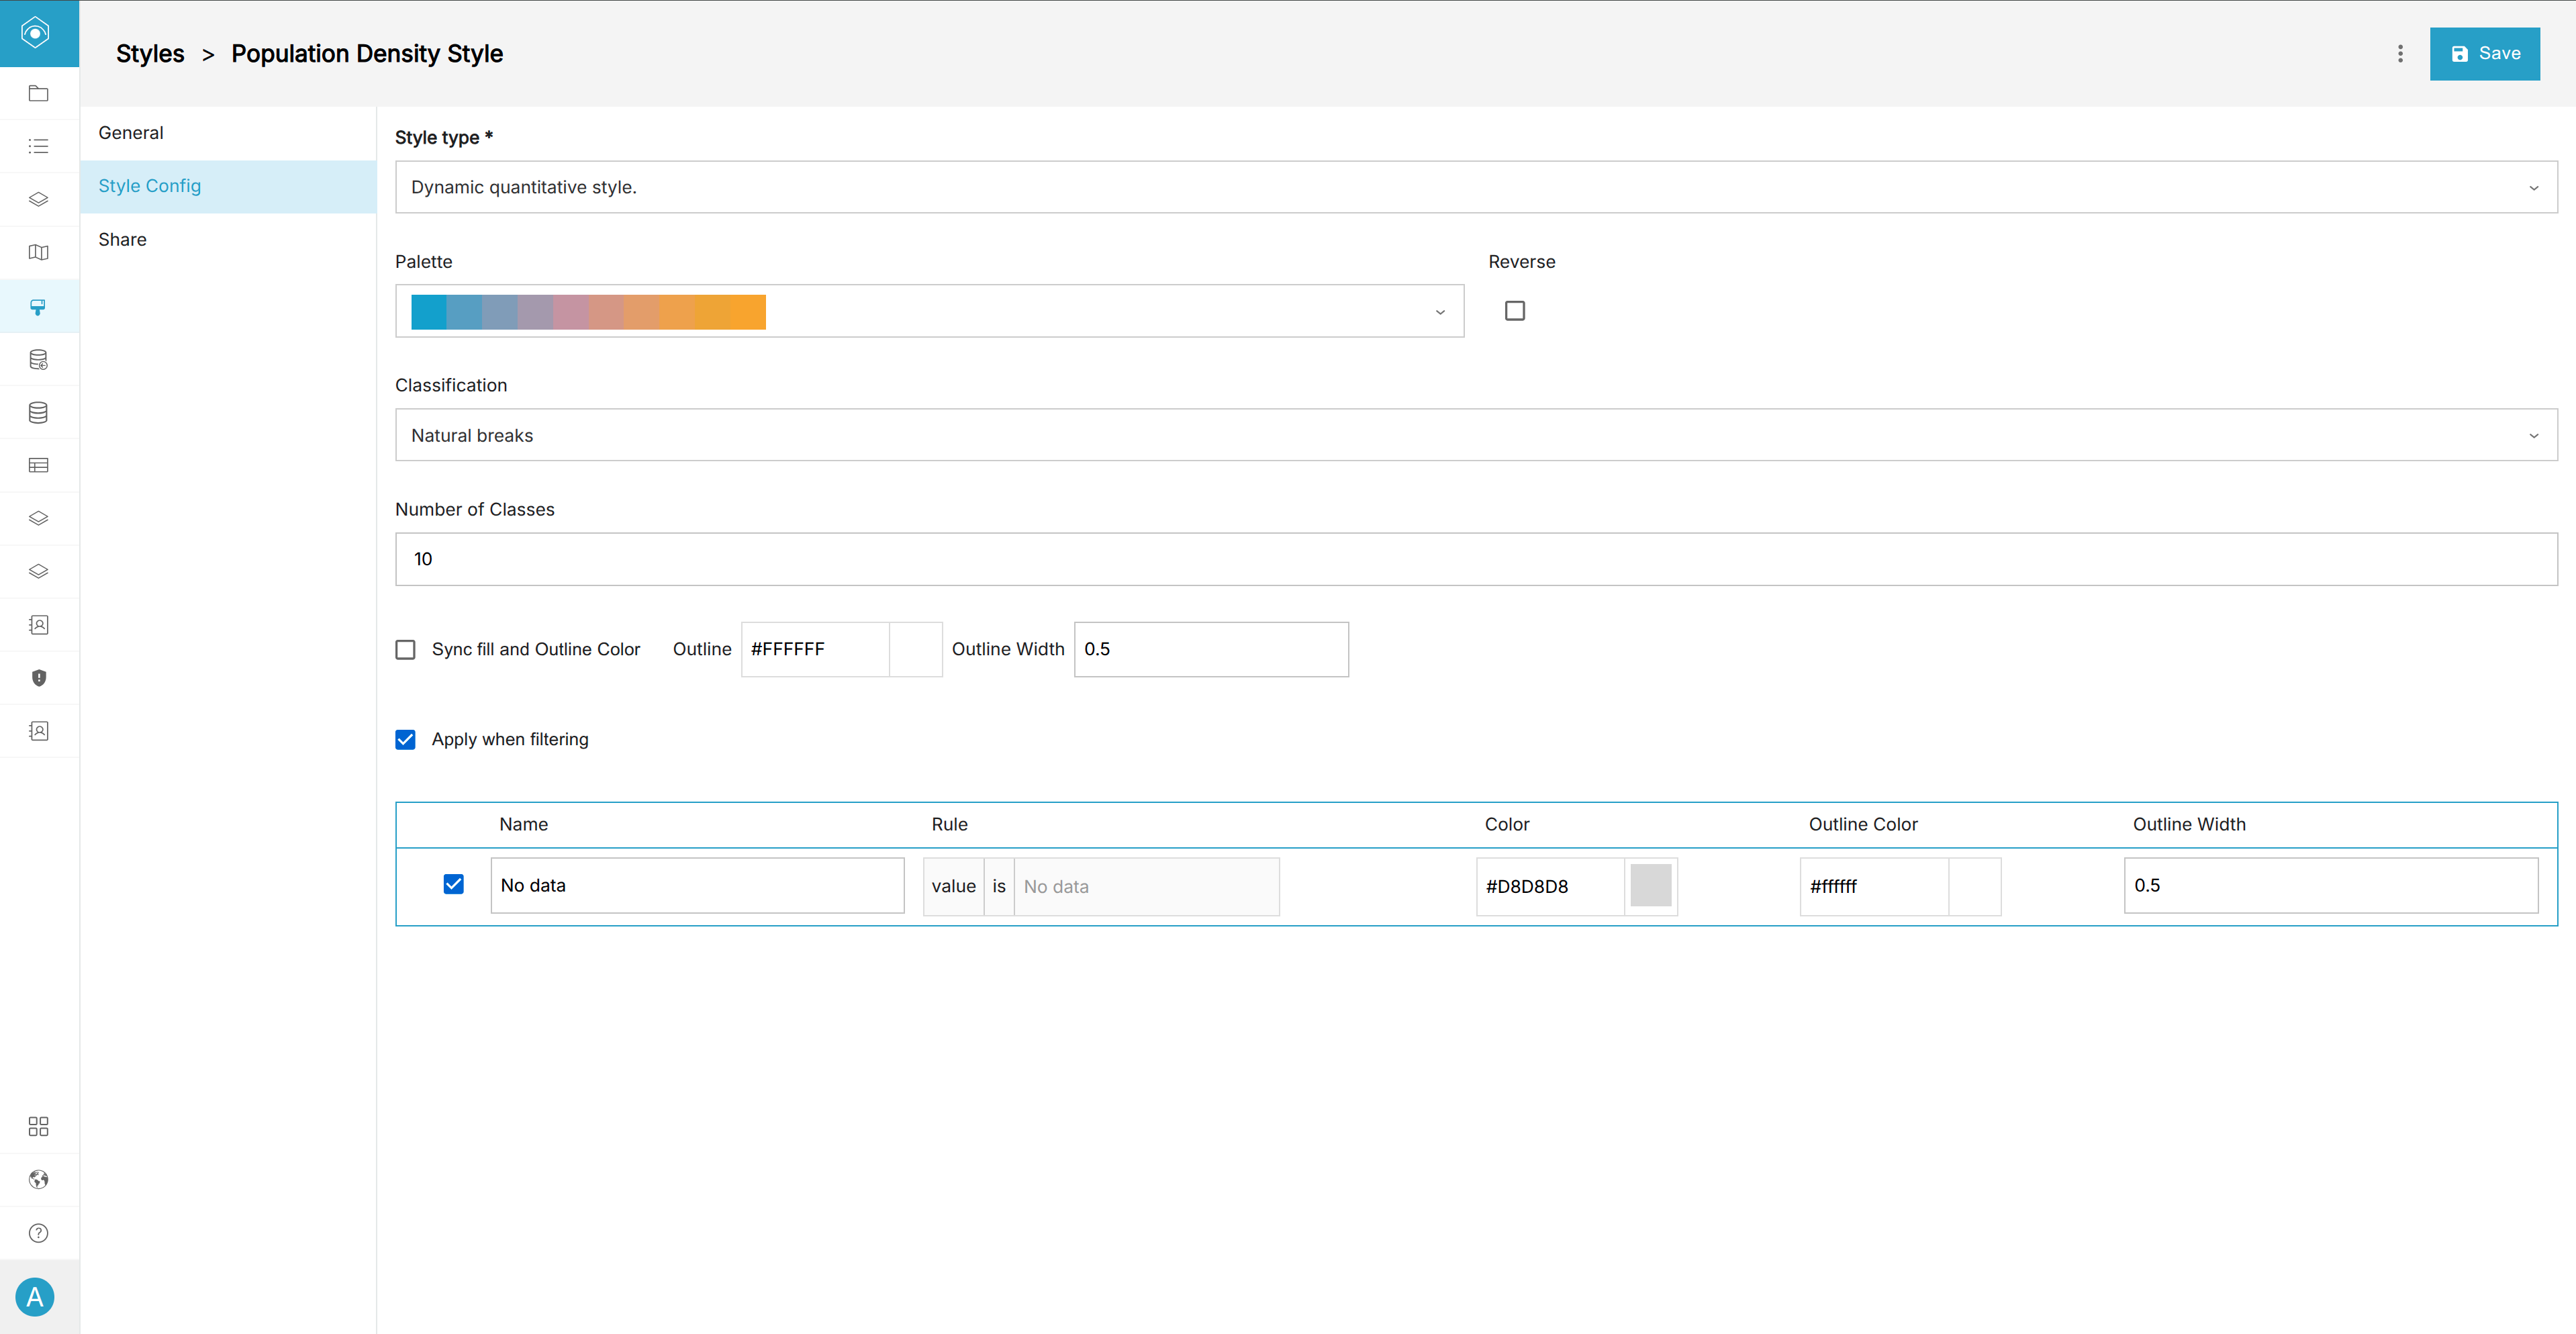Select layers icon just below the table icon
The image size is (2576, 1334).
[x=38, y=518]
